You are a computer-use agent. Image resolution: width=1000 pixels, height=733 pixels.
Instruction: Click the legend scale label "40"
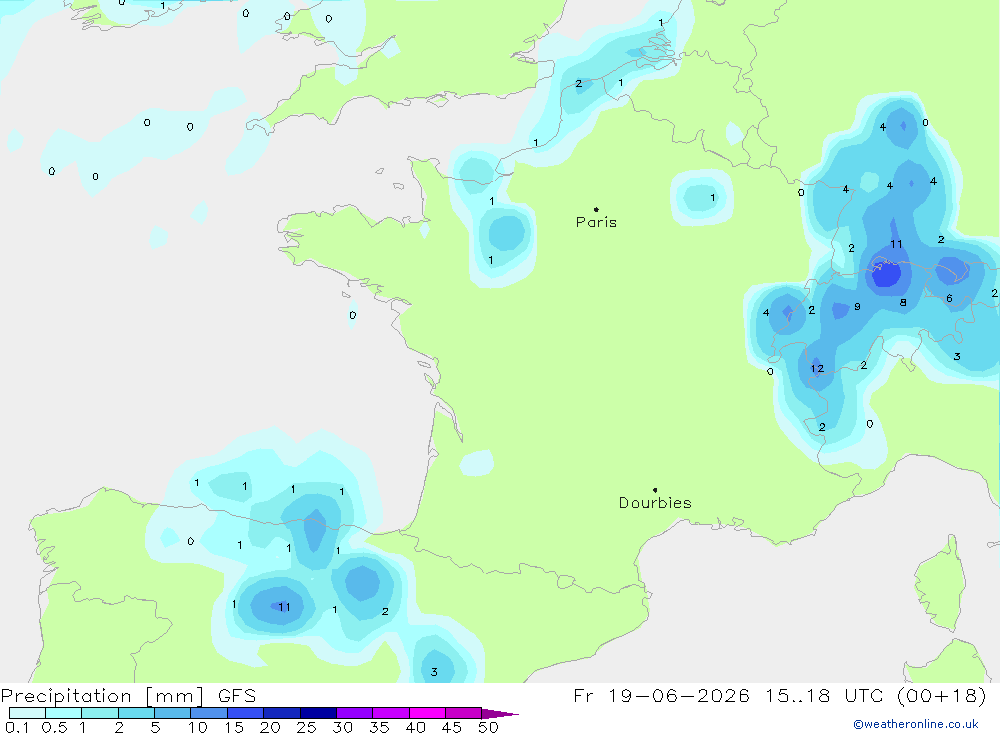point(416,727)
